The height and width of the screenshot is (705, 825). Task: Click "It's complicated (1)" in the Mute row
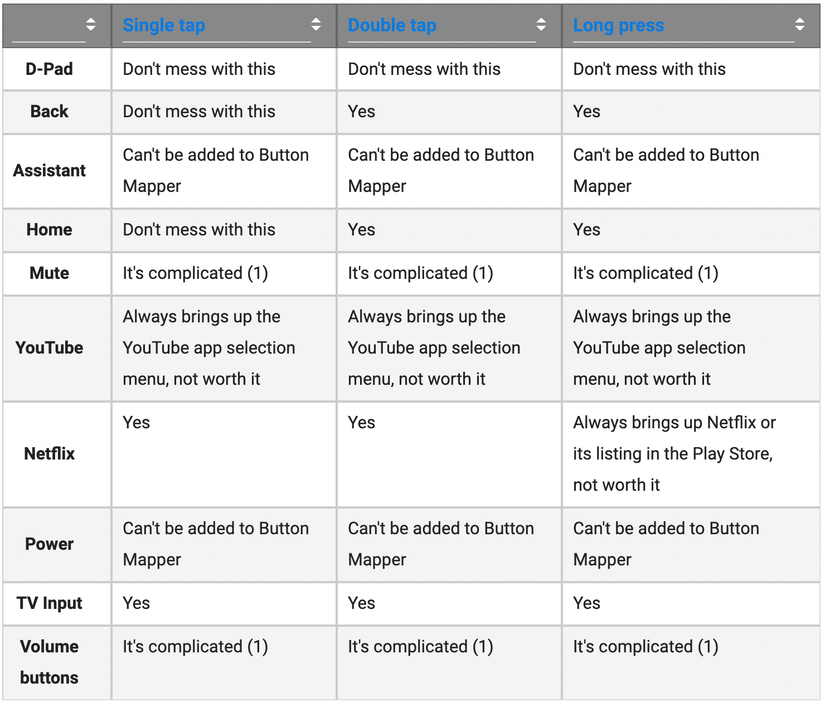click(x=194, y=273)
